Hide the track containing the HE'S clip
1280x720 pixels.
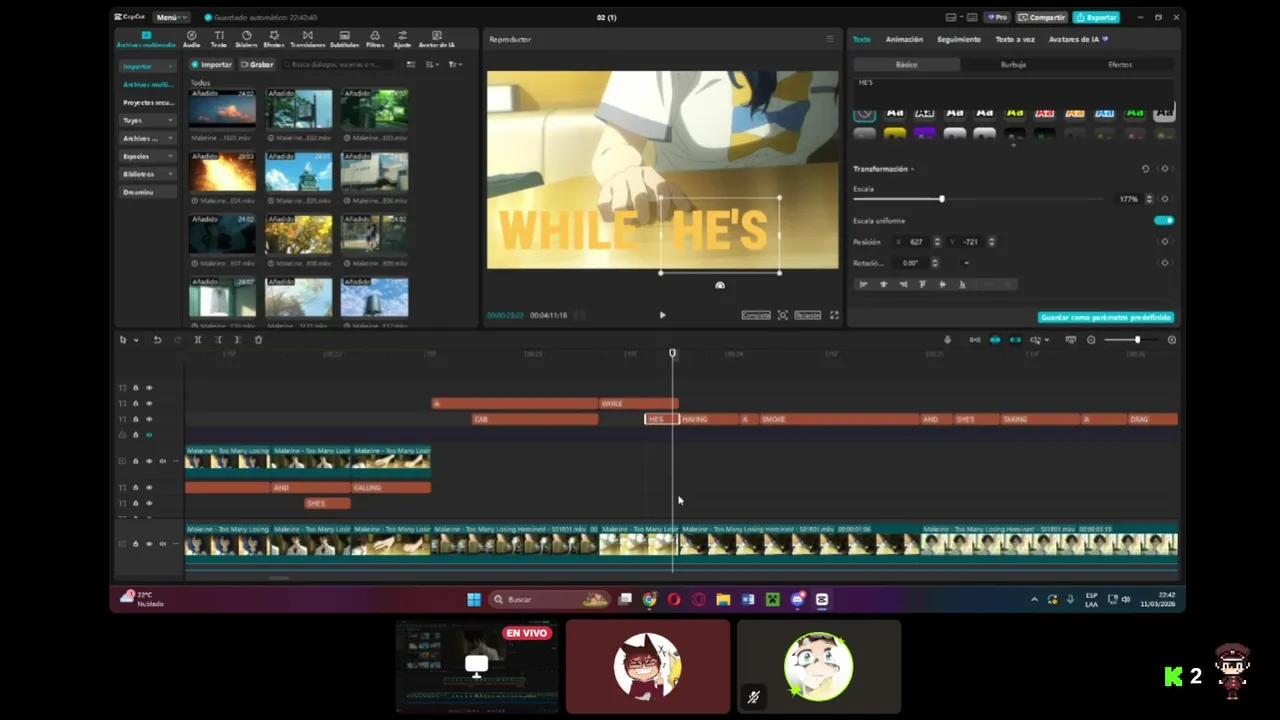[x=149, y=420]
